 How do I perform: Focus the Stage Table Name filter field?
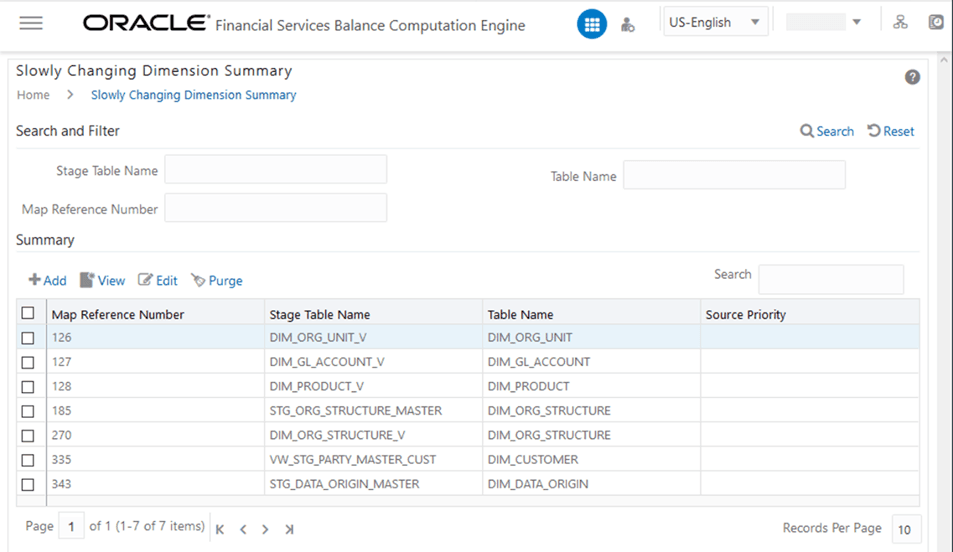[275, 170]
